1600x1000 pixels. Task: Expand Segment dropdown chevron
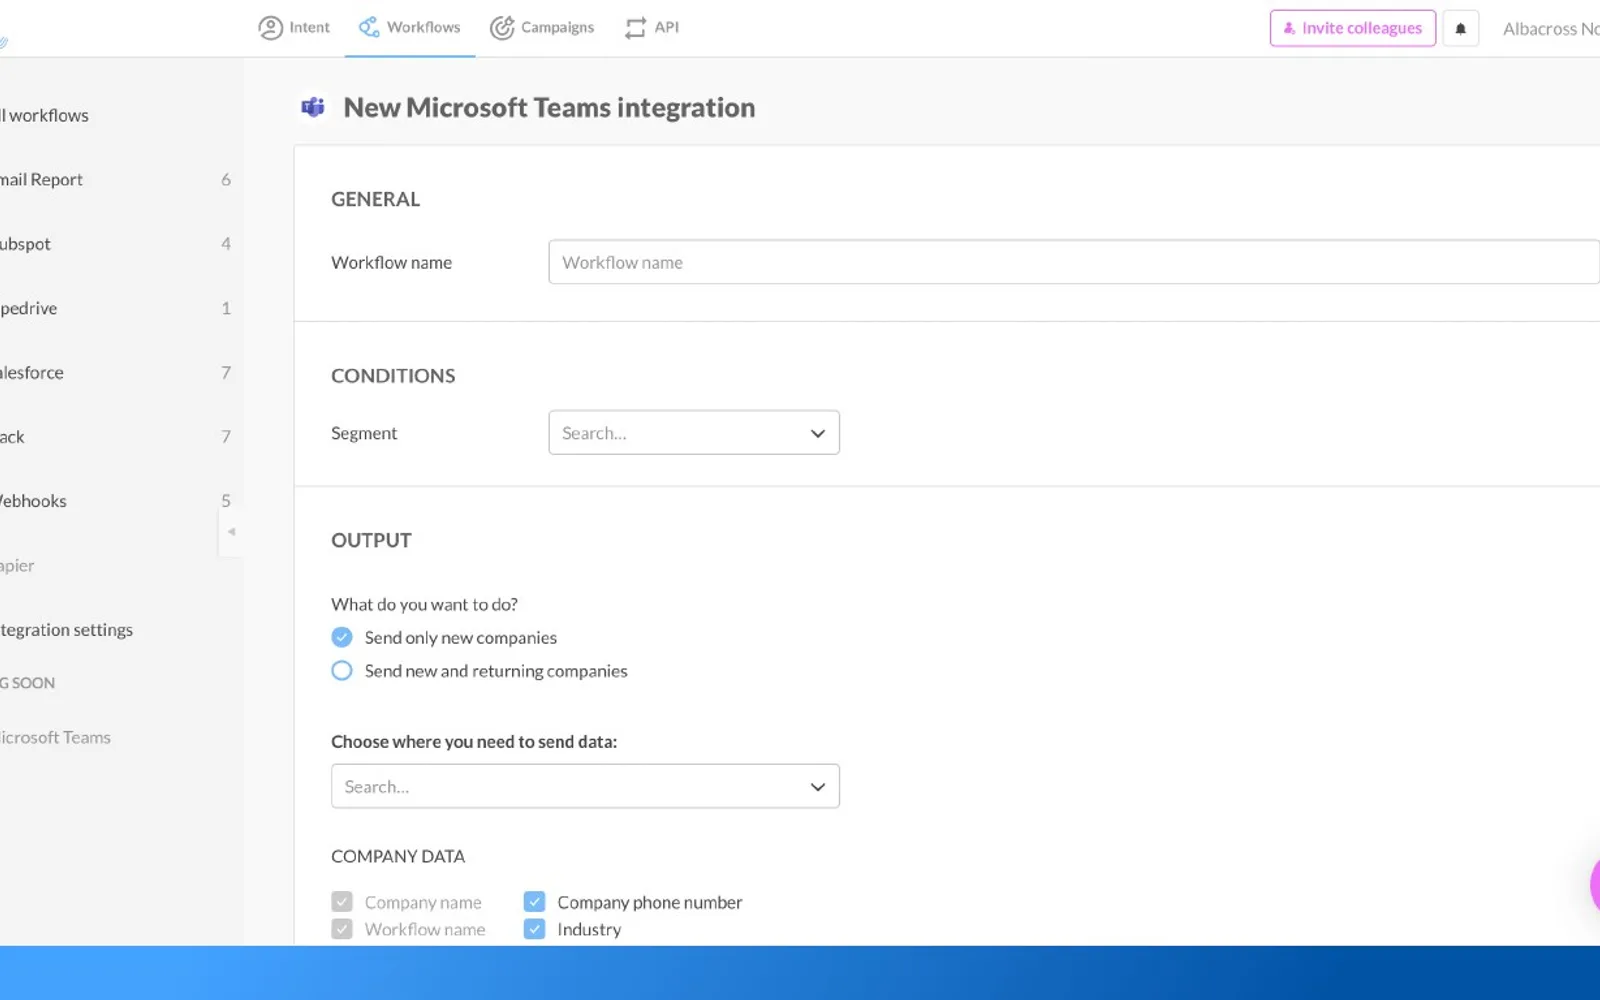[818, 433]
